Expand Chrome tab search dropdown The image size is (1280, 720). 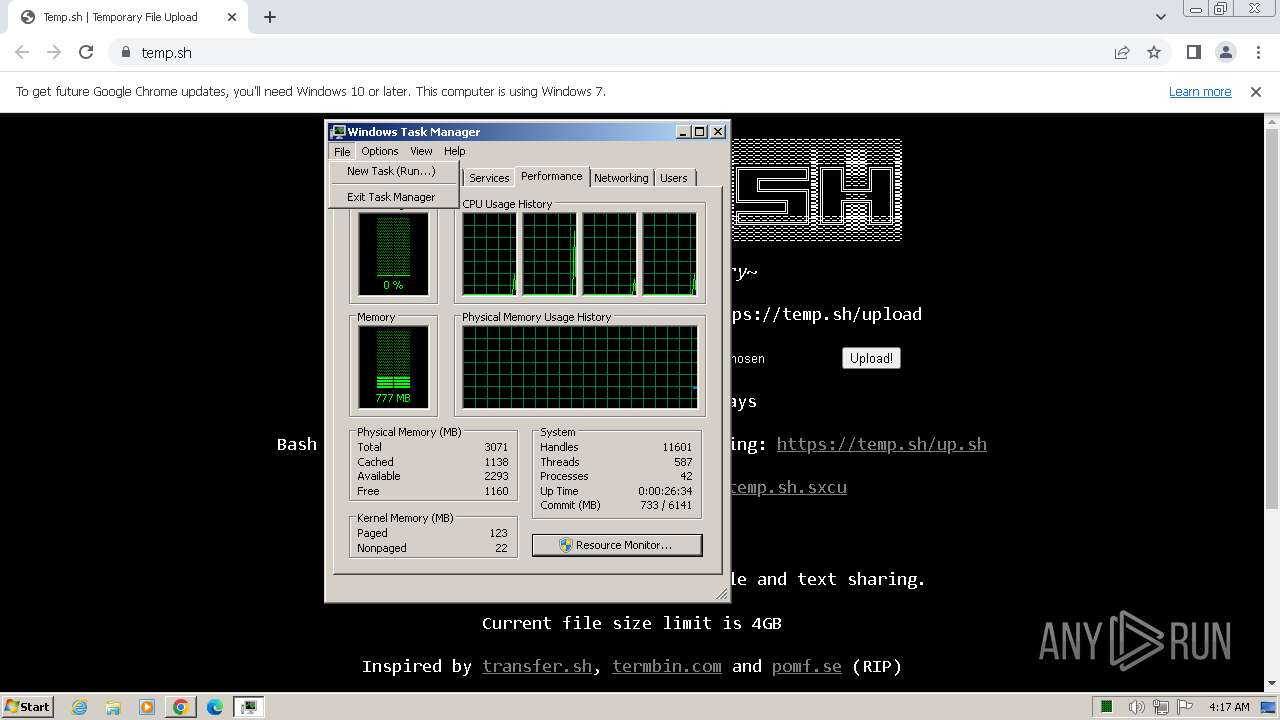1161,17
